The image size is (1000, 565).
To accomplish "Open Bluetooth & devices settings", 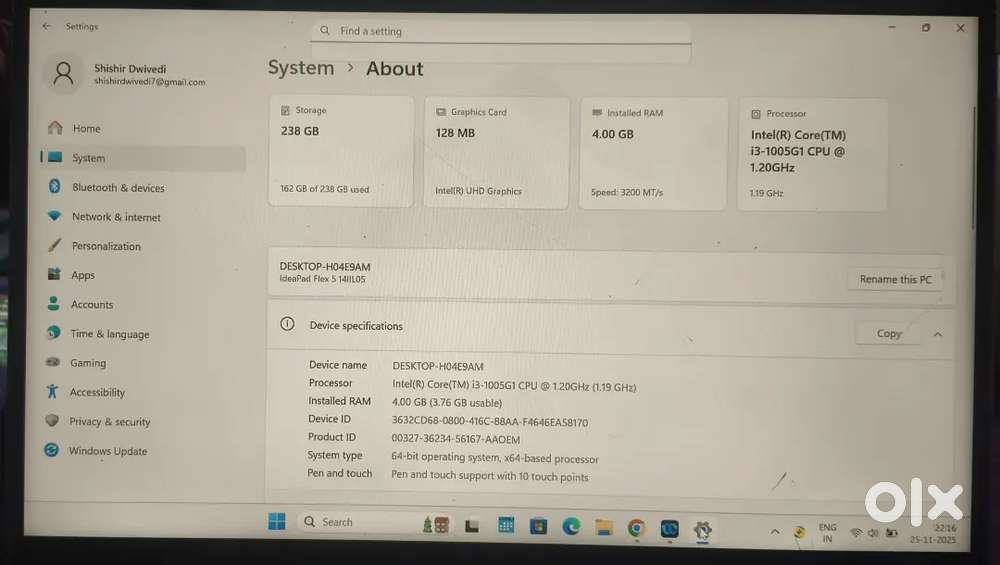I will tap(117, 188).
